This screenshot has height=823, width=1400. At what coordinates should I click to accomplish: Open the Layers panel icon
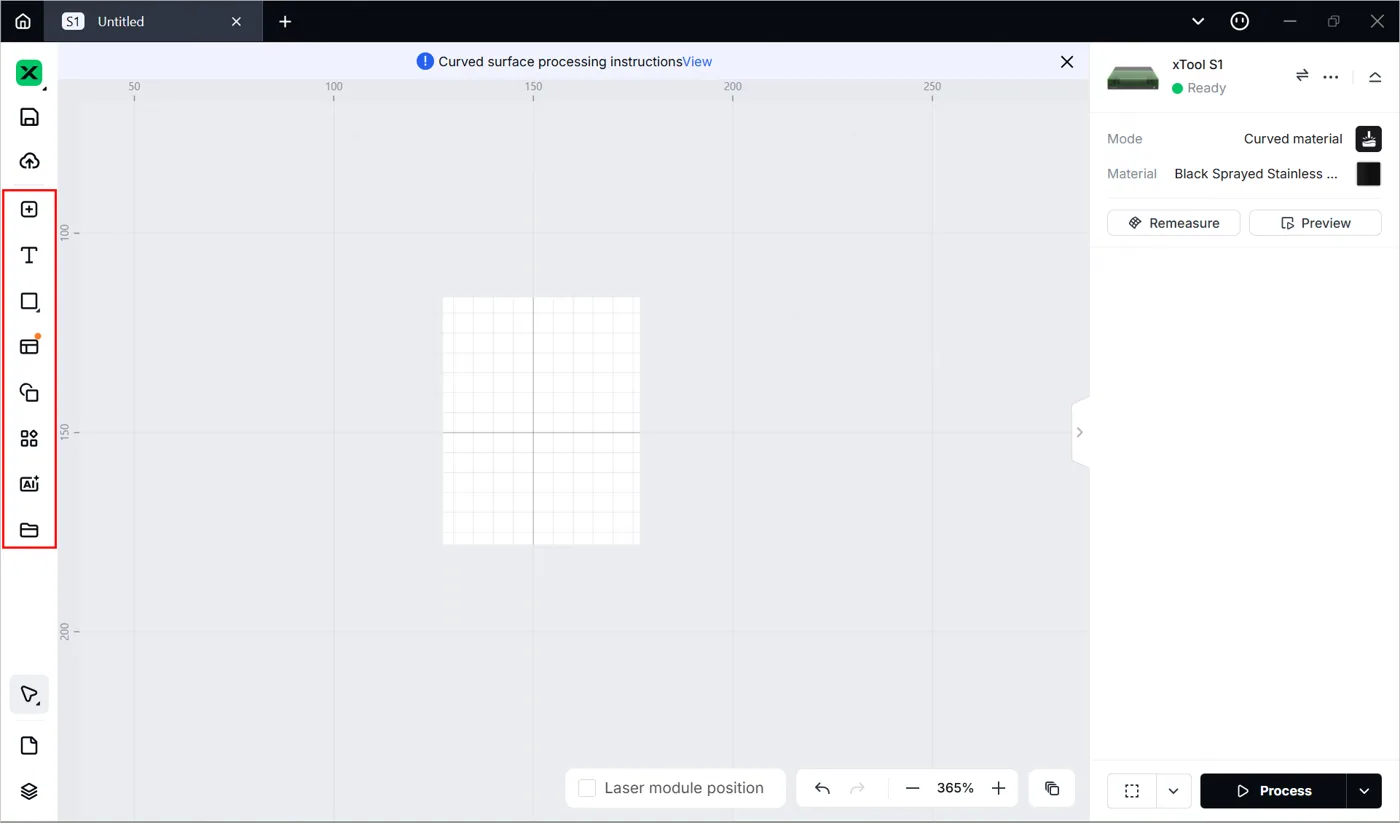29,791
